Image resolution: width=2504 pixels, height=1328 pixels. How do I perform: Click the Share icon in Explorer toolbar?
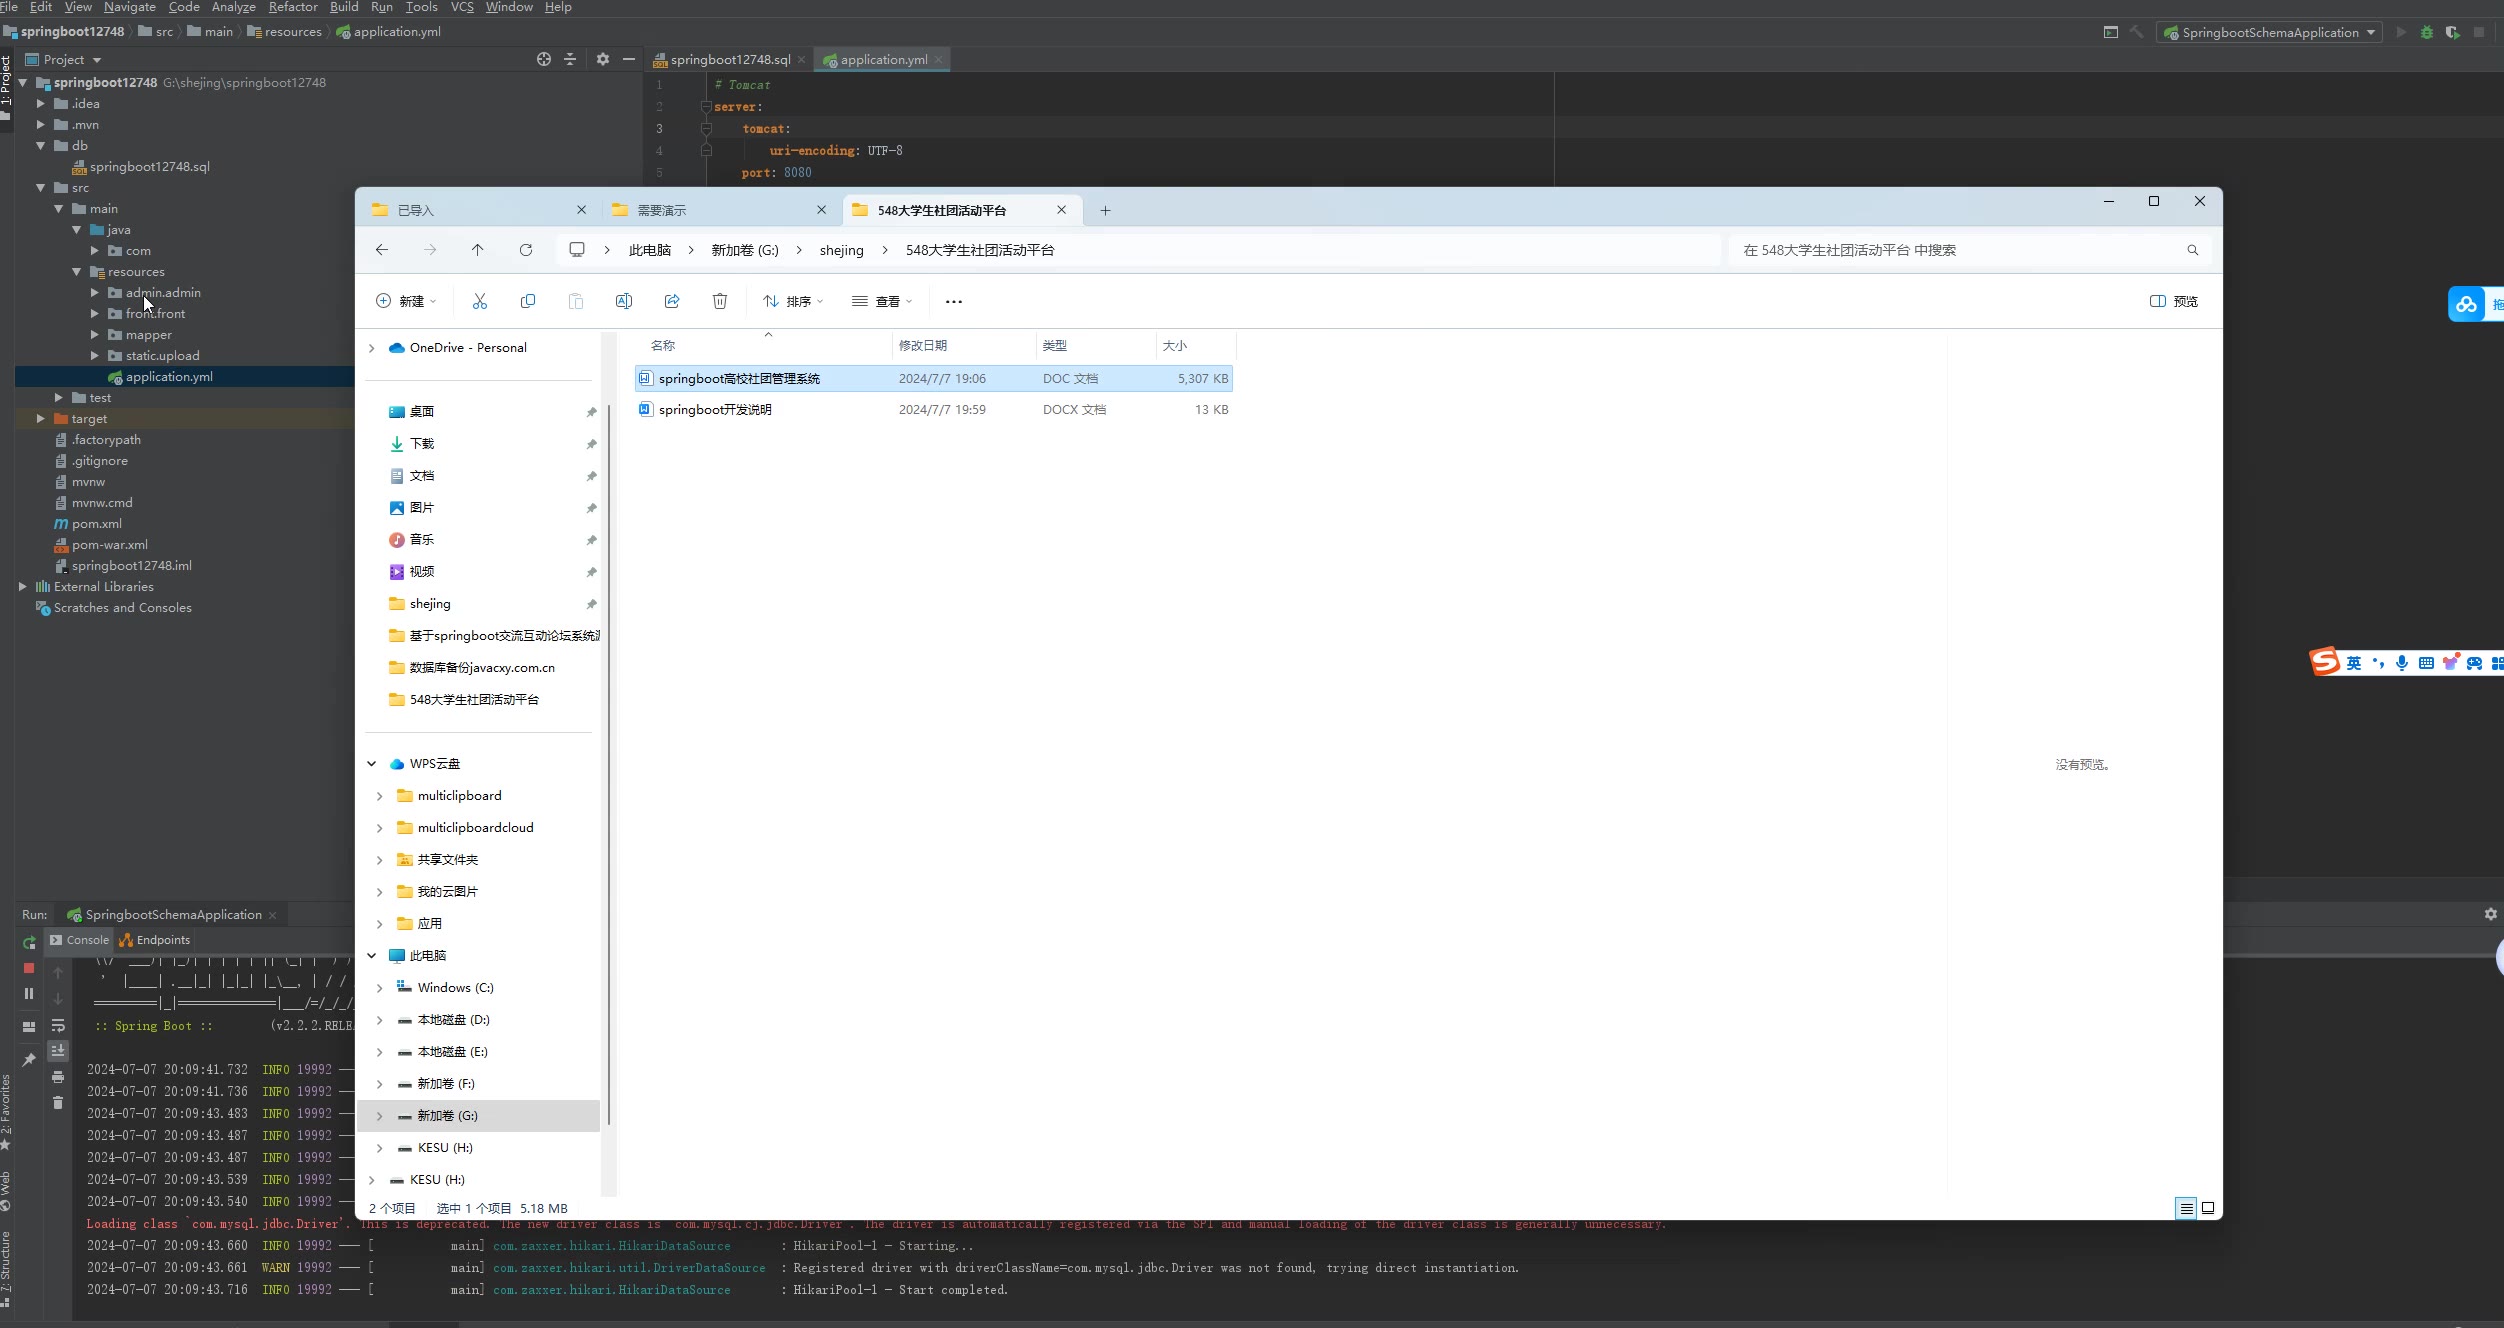pos(672,301)
